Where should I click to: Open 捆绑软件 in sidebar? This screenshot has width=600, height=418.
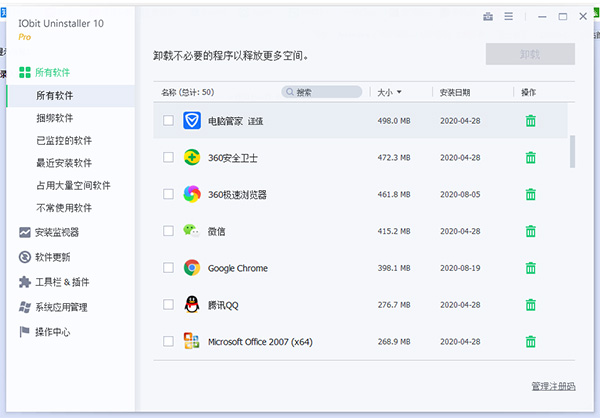[55, 118]
